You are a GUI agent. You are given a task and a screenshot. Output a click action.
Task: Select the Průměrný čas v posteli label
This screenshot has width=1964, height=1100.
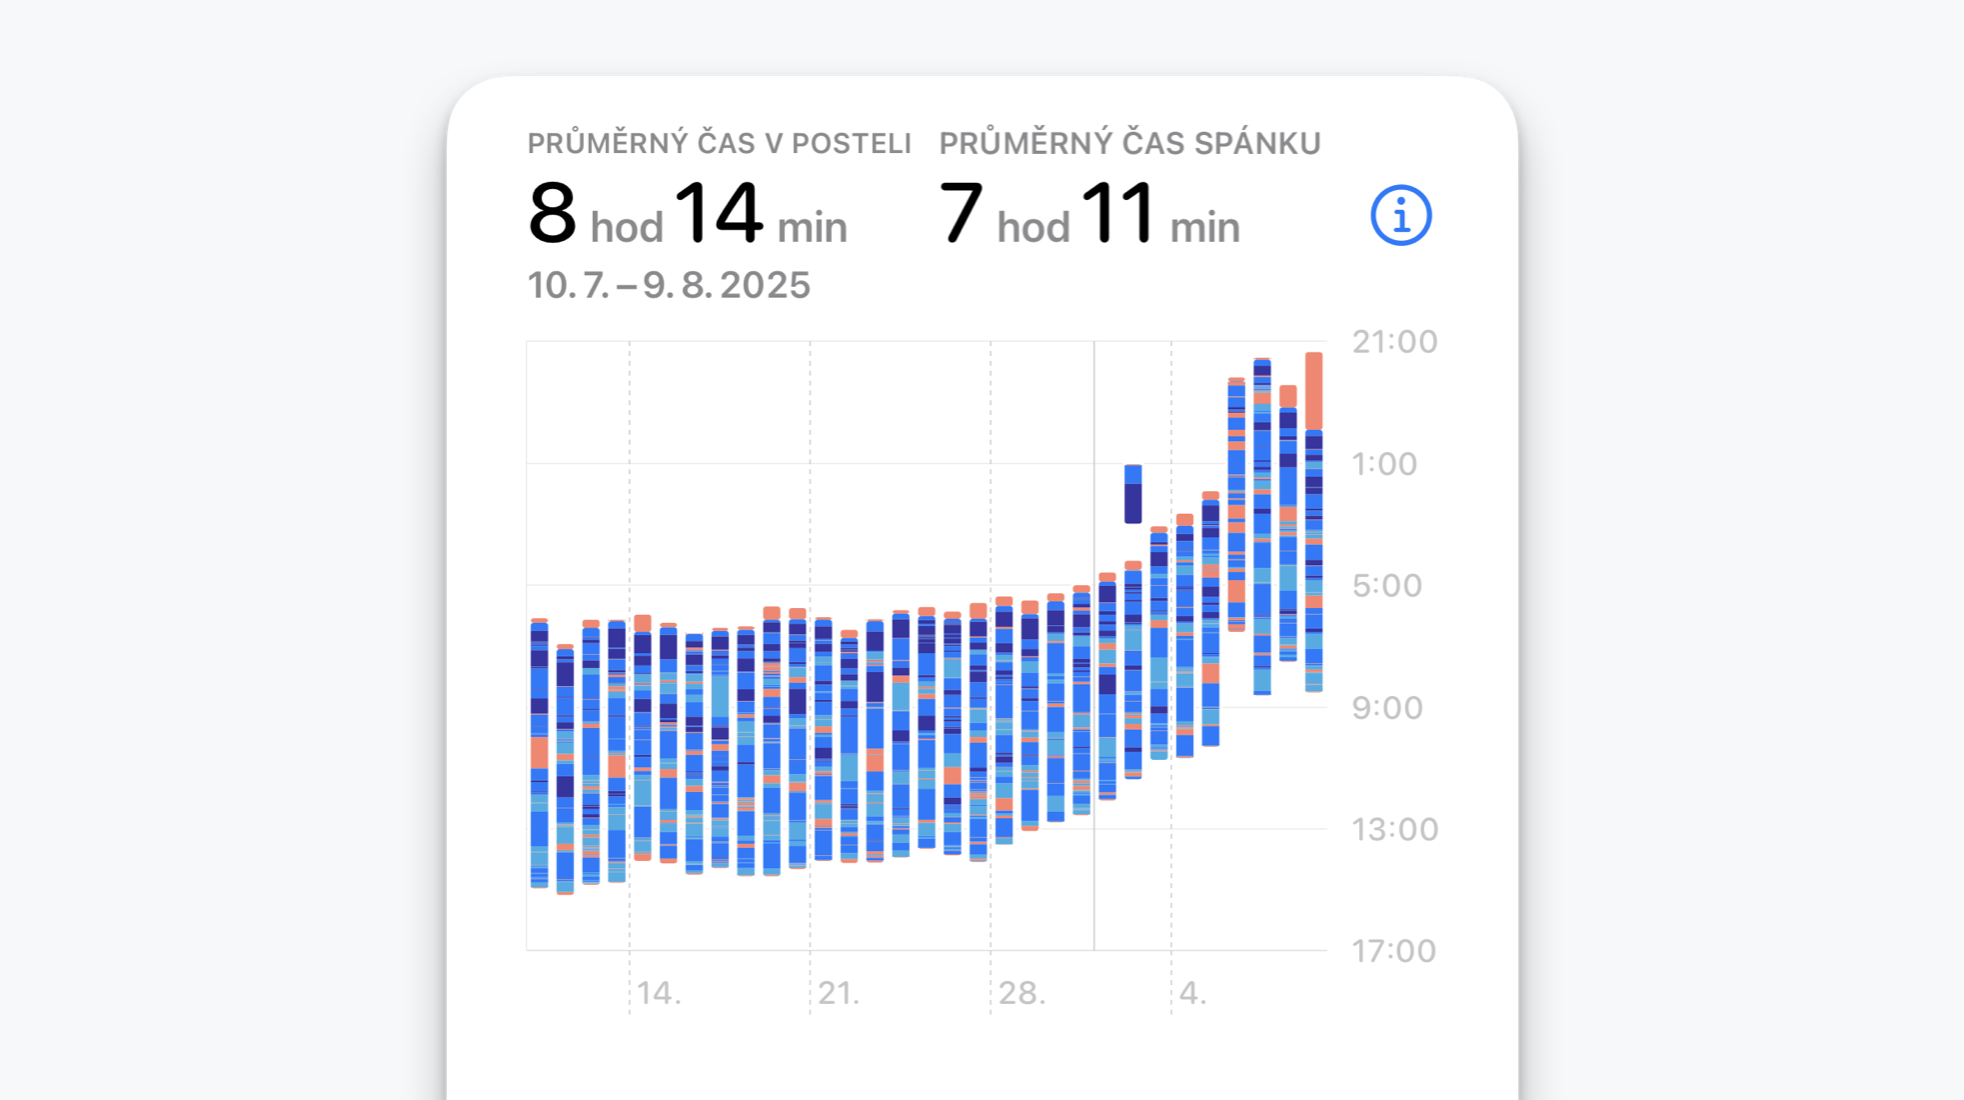tap(719, 144)
